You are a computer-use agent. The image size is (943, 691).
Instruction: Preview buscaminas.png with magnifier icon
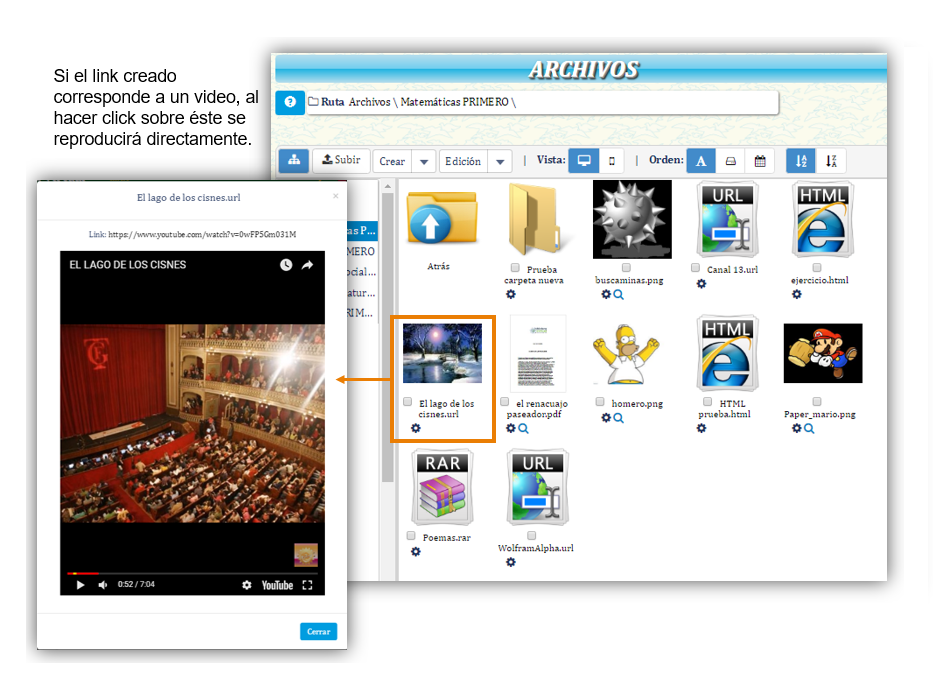click(x=619, y=294)
